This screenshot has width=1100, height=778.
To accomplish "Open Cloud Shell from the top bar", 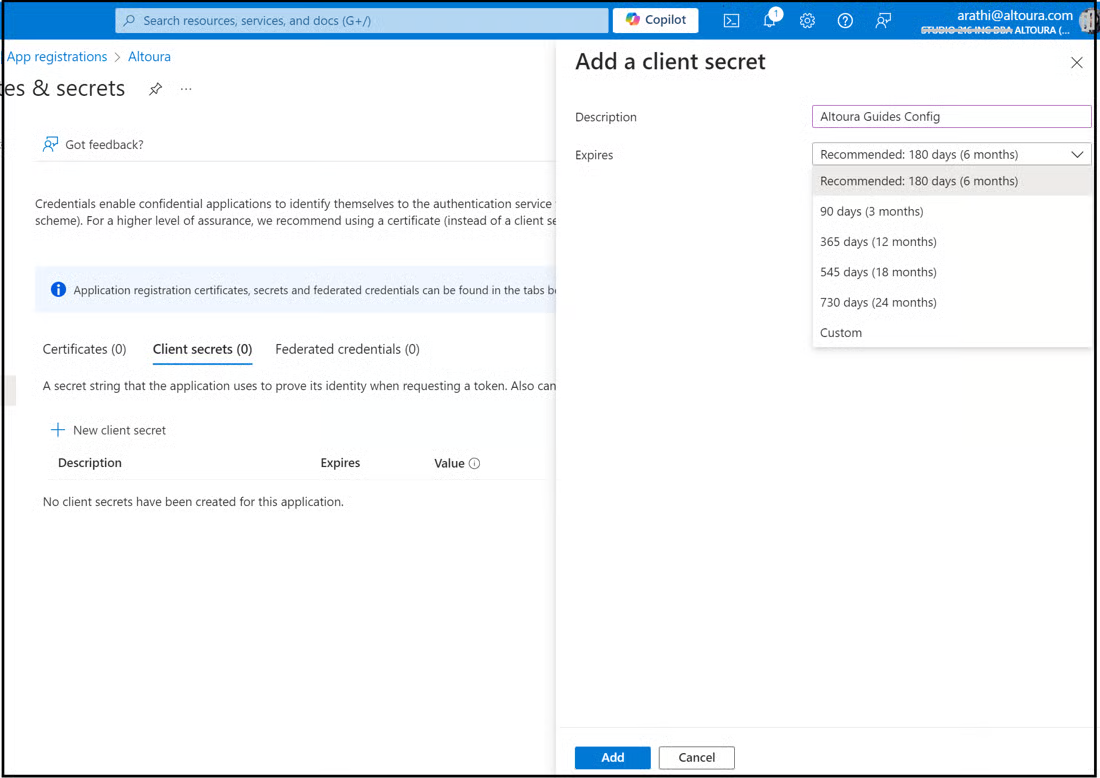I will [731, 21].
